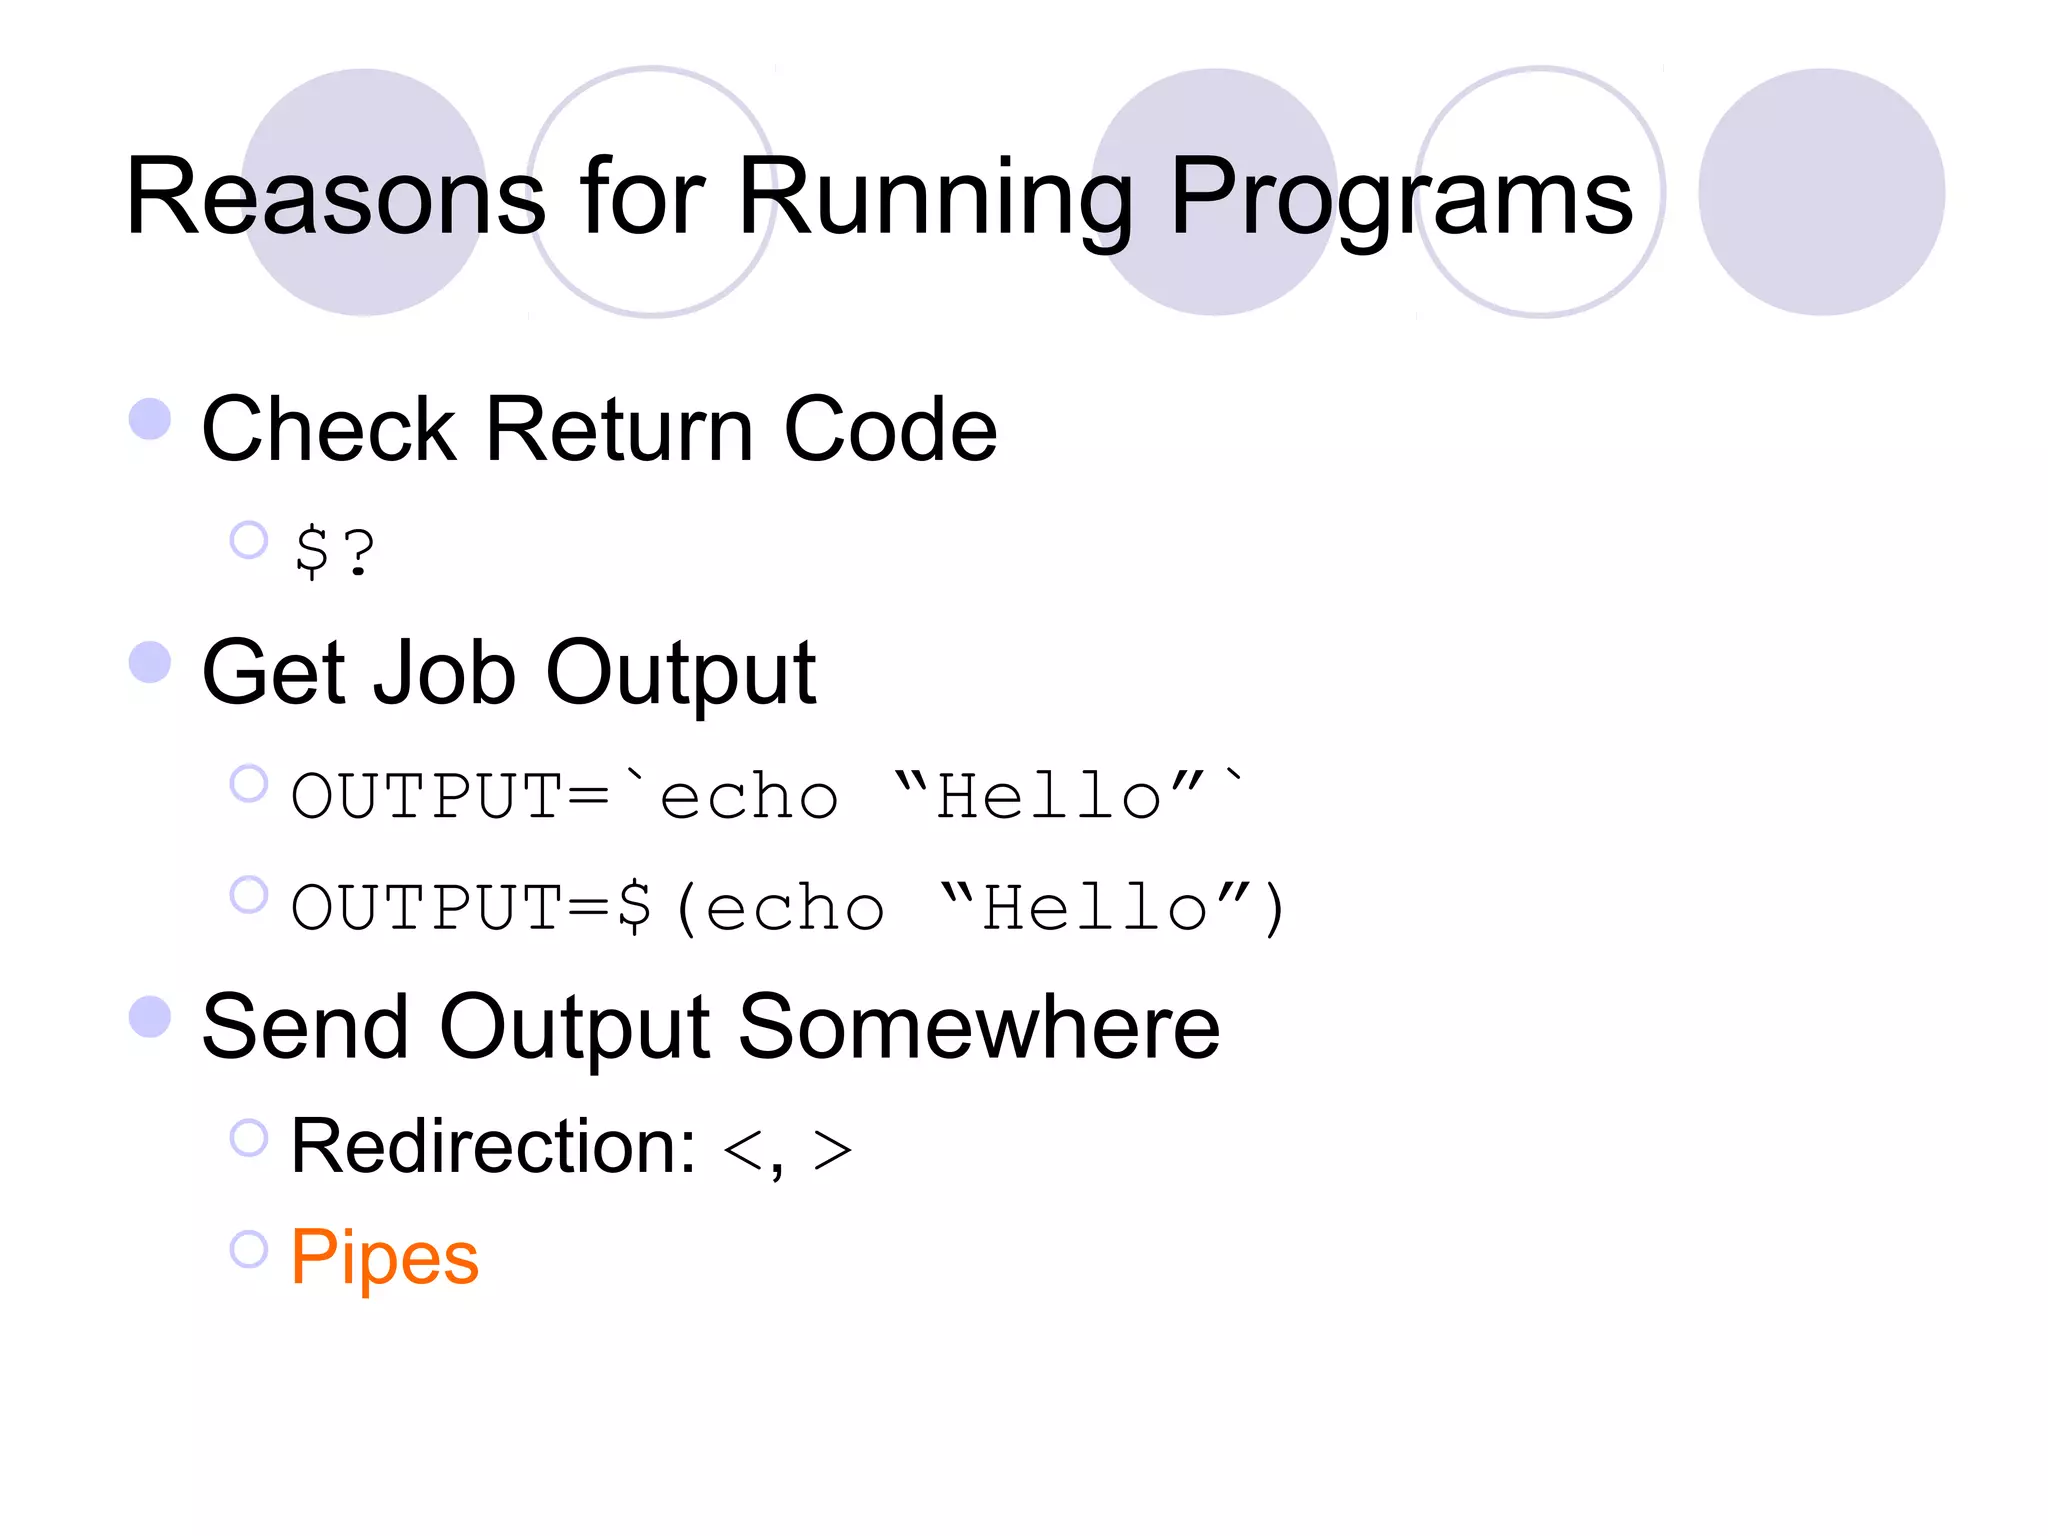The image size is (2048, 1536).
Task: Click the filled bullet beside 'Check Return Code'
Action: (x=150, y=419)
